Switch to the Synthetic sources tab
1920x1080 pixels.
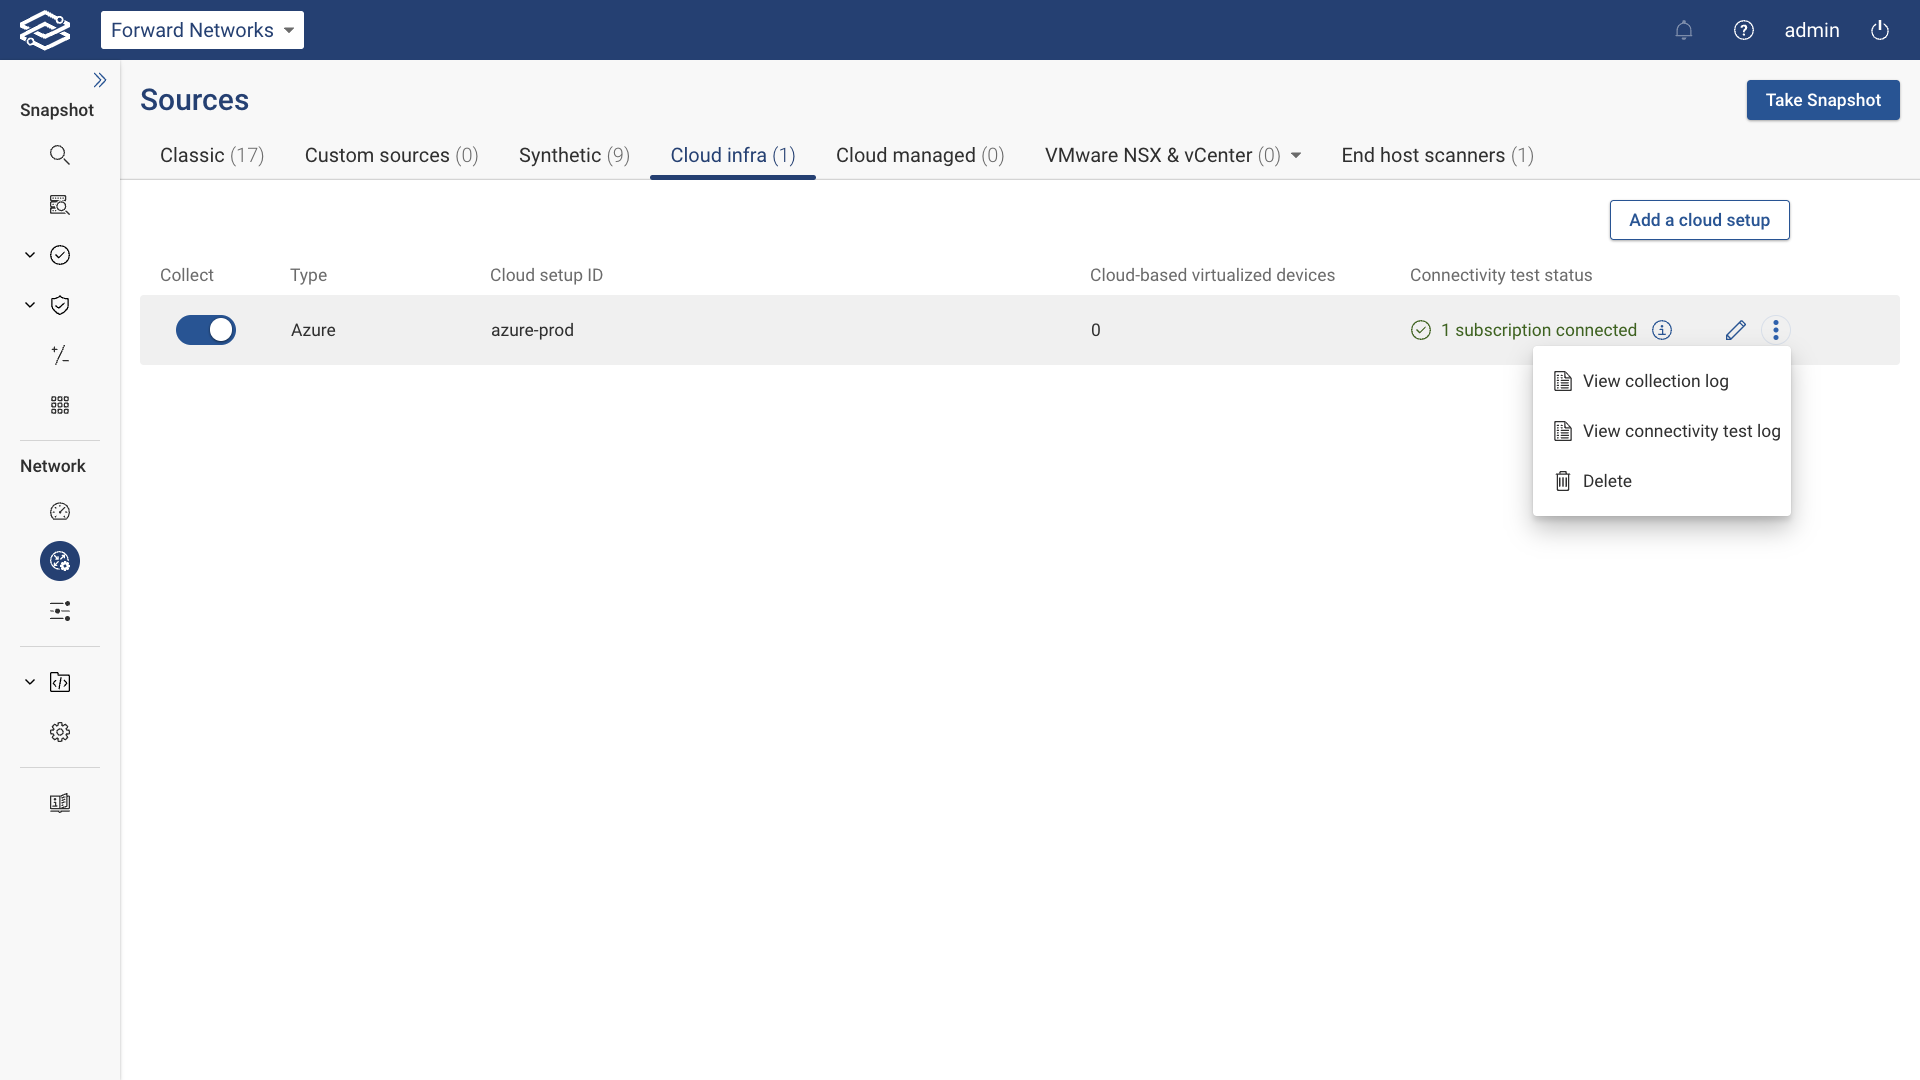[x=574, y=155]
